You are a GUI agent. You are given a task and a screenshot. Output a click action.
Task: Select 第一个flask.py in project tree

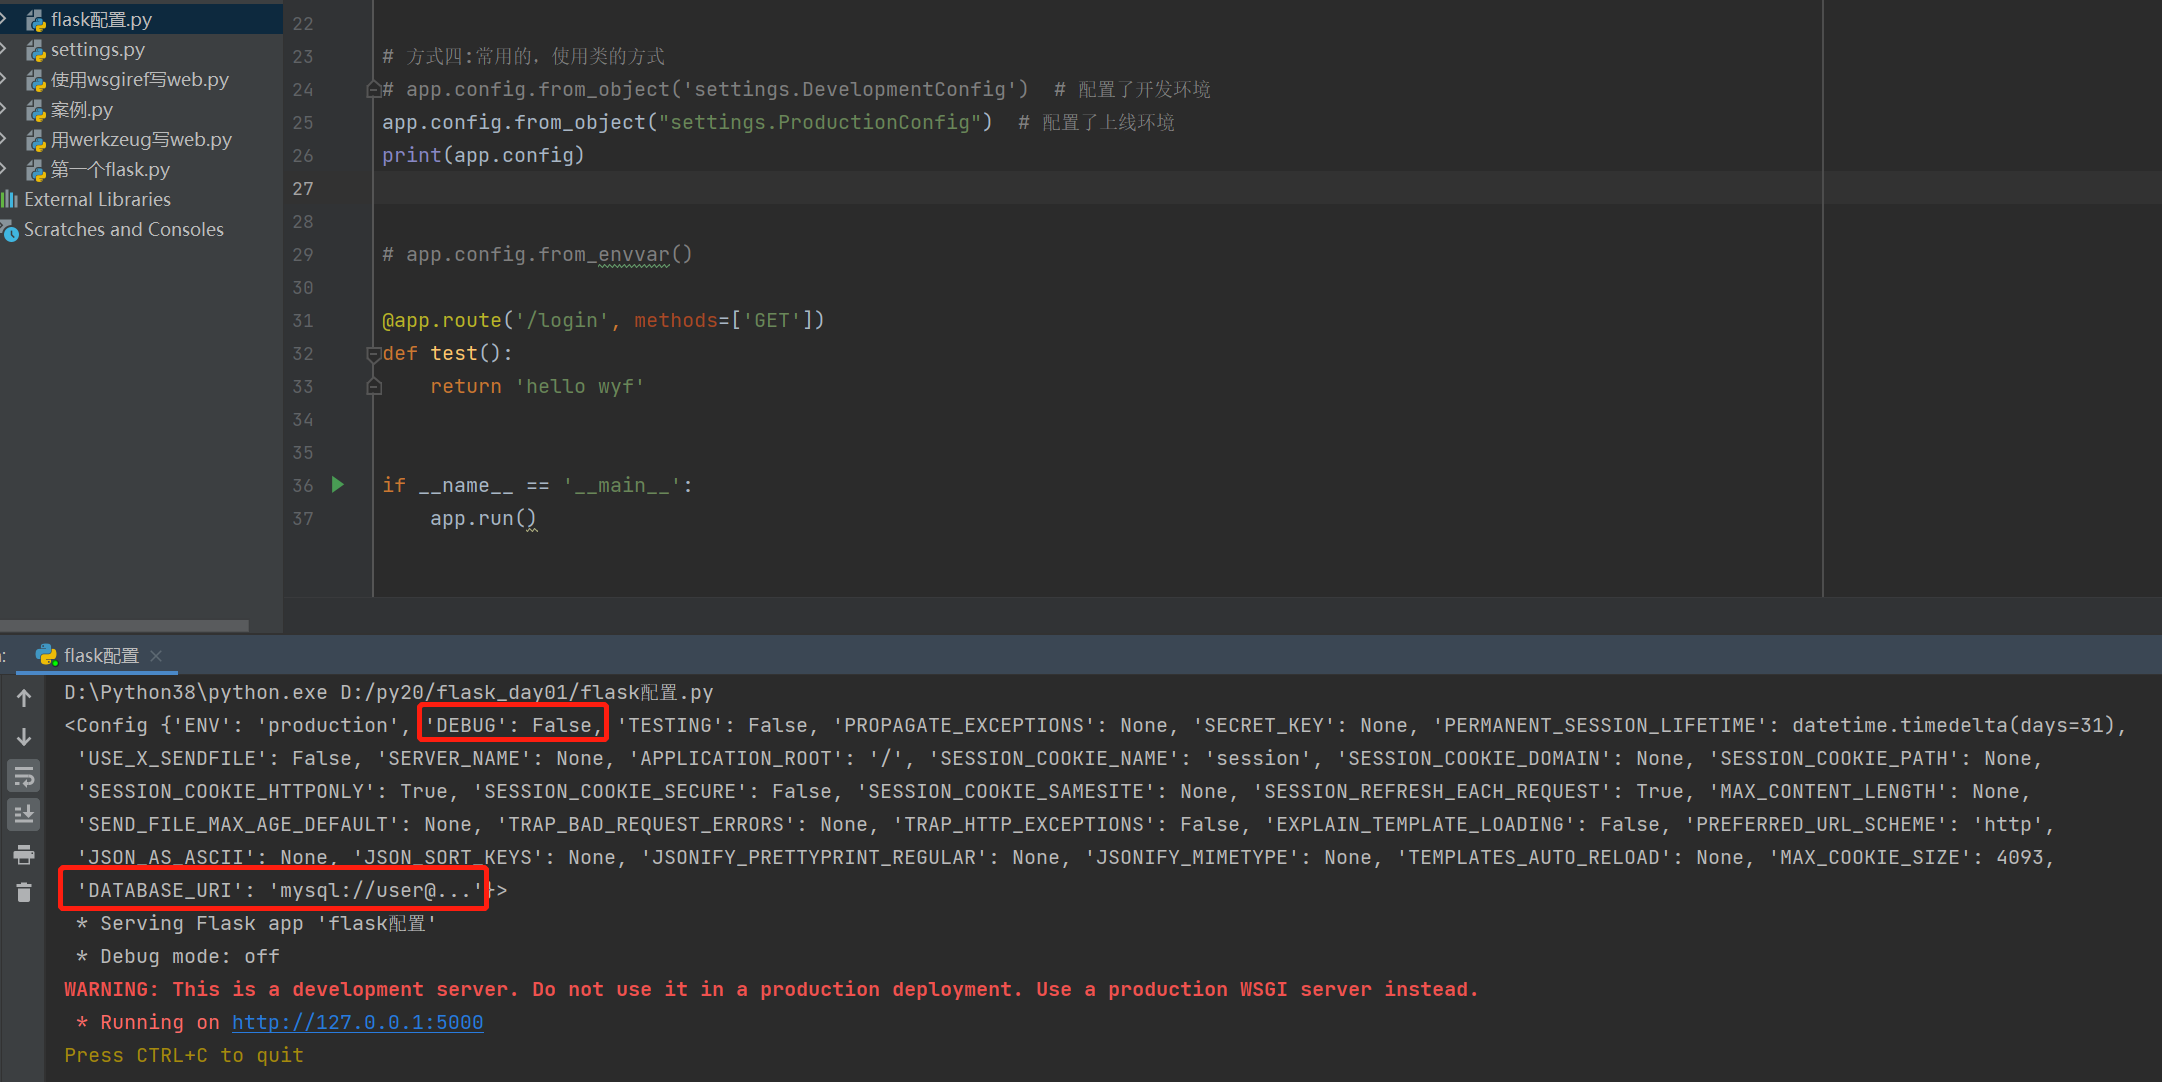point(110,170)
